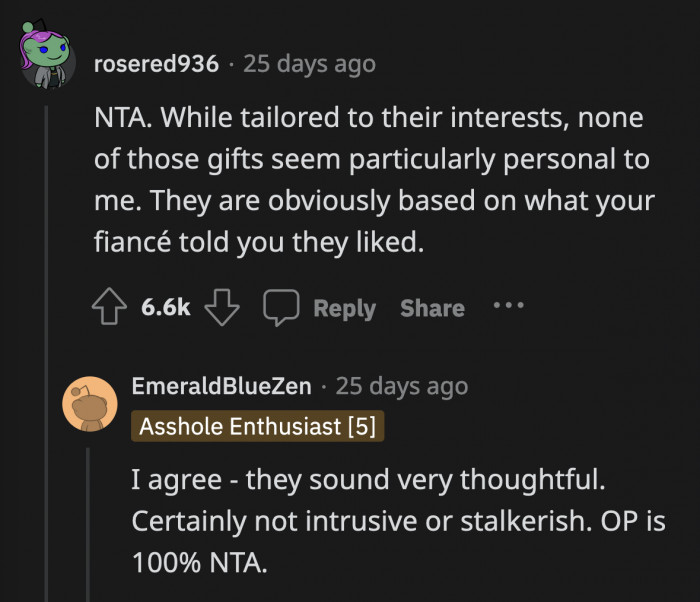Open the timestamp next to EmeraldBlueZen
700x602 pixels.
pos(401,386)
